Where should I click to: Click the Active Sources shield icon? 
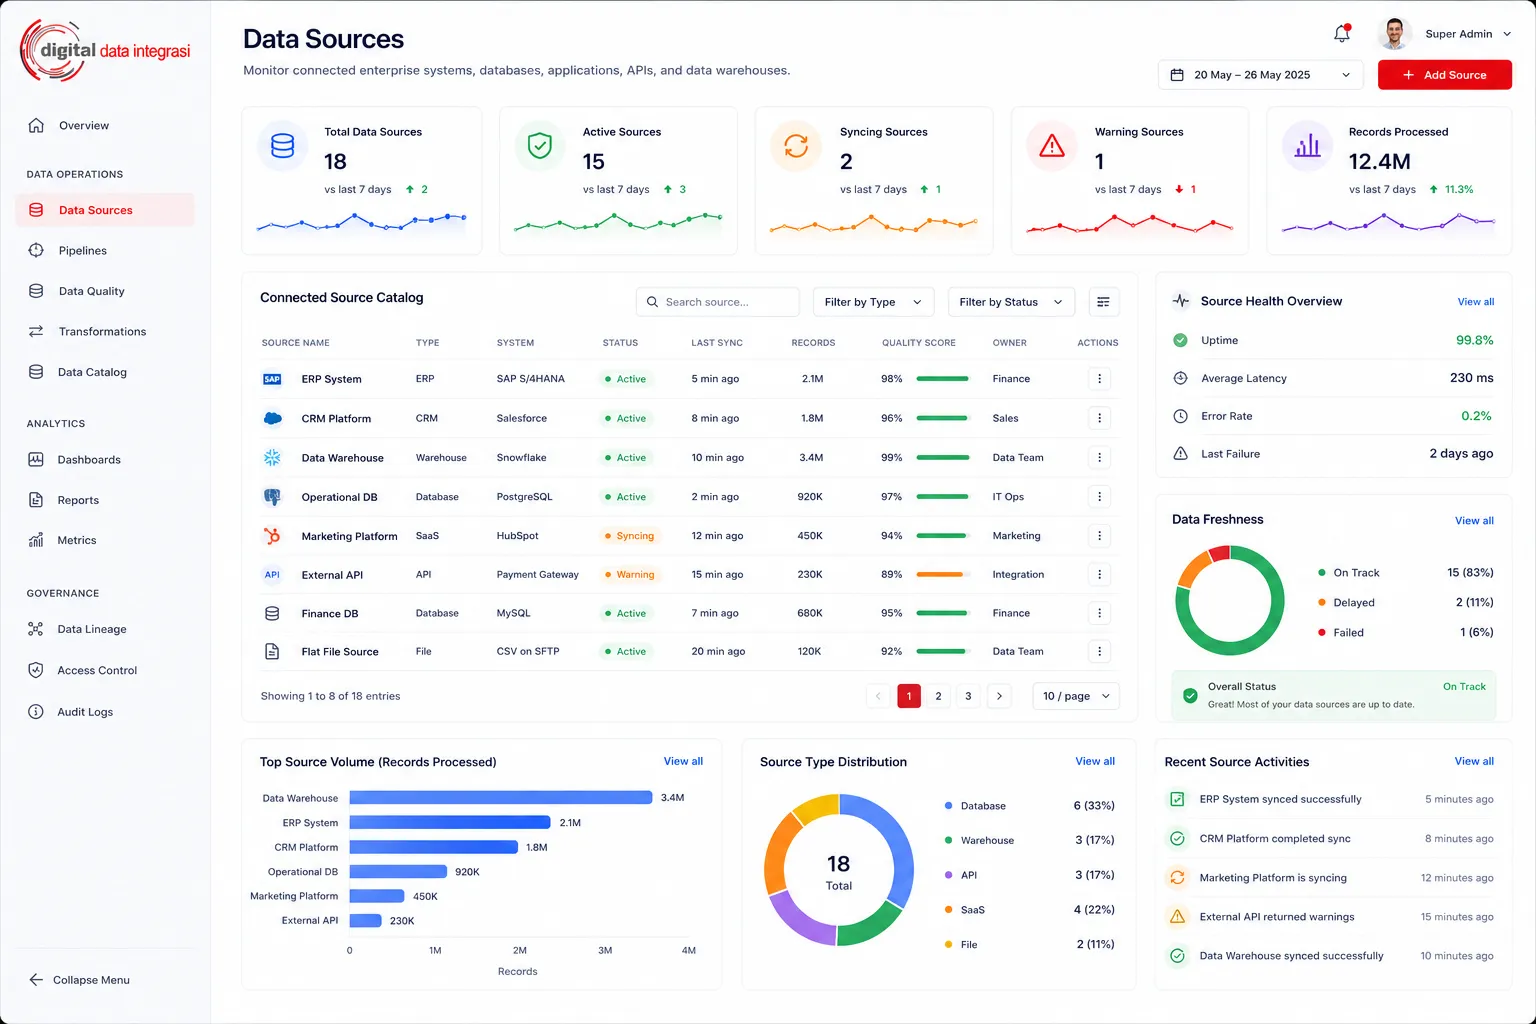(540, 146)
